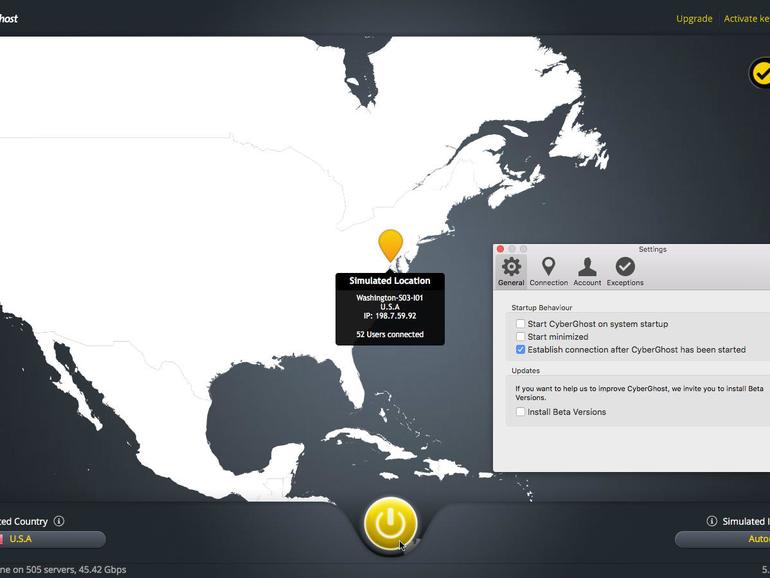This screenshot has width=770, height=578.
Task: Click info icon next to Simulated IP
Action: (712, 521)
